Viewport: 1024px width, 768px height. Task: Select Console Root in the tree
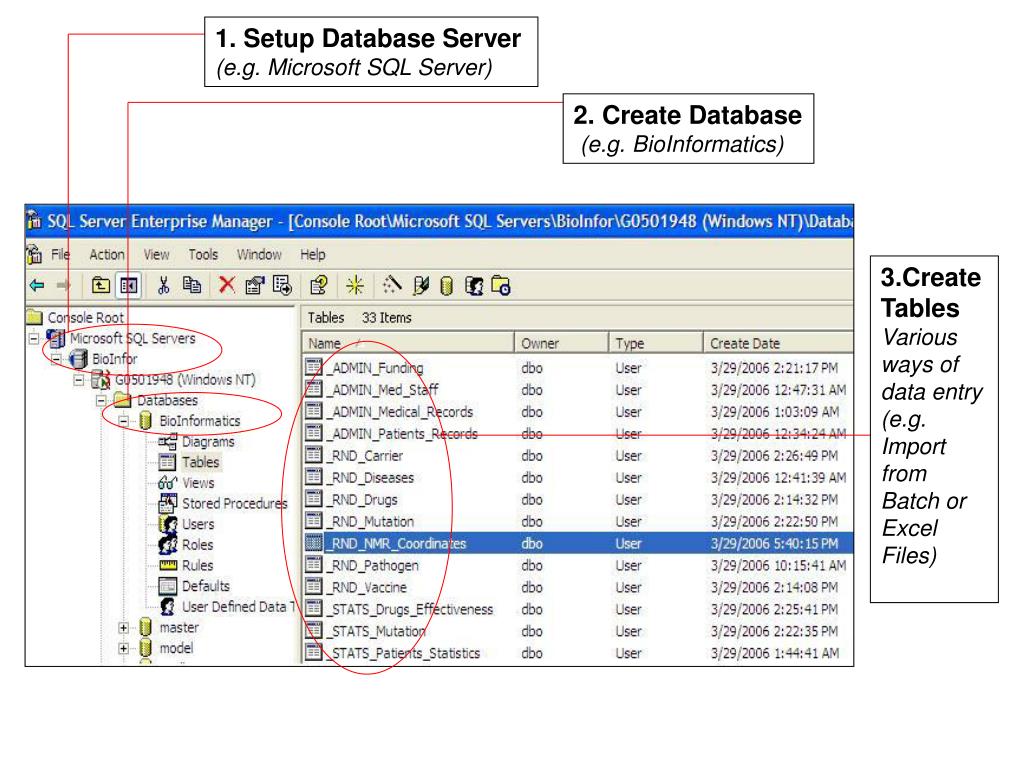(x=86, y=317)
